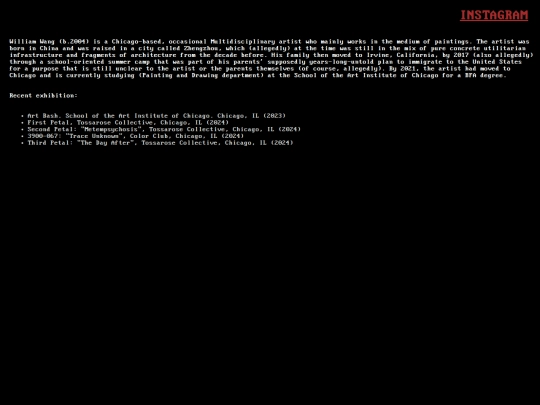540x405 pixels.
Task: Select the Third Petal The Day After entry
Action: click(160, 143)
